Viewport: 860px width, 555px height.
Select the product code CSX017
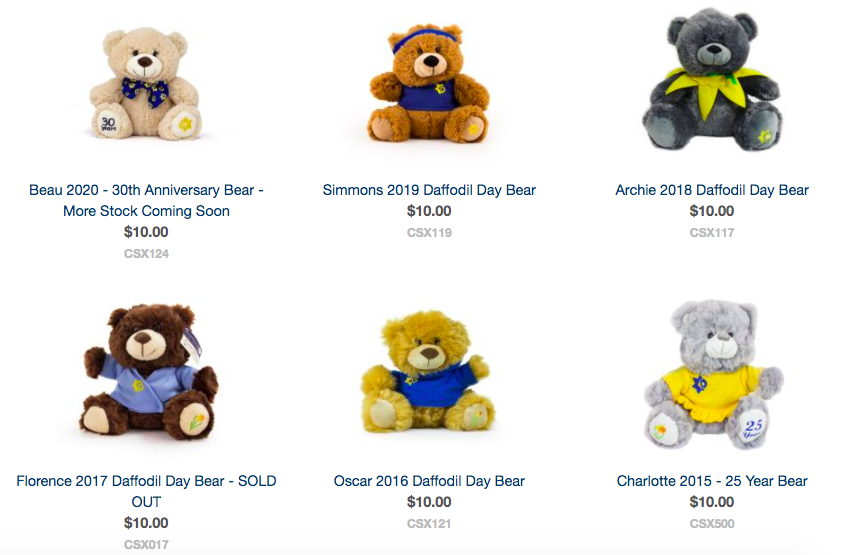pos(146,545)
